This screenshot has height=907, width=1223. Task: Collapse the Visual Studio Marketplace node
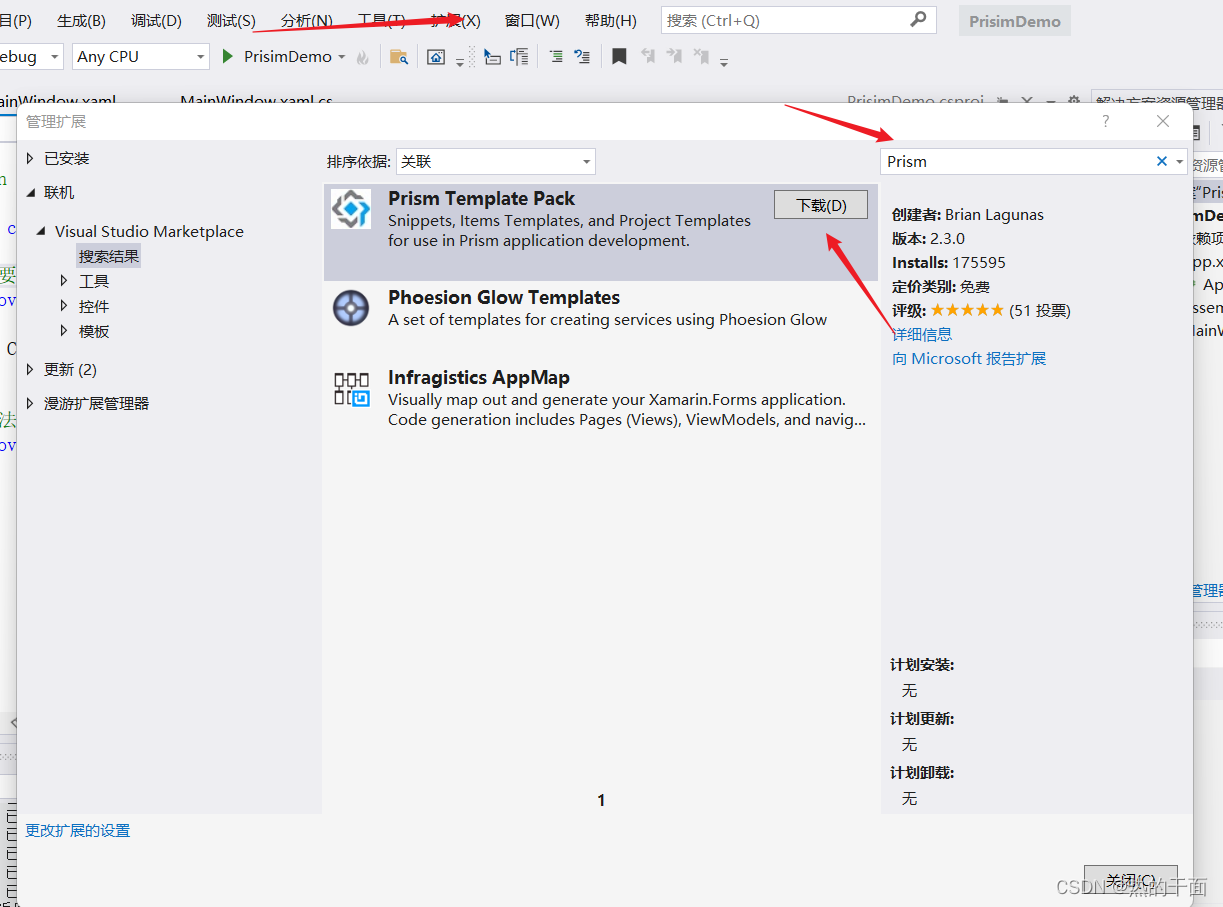click(42, 231)
